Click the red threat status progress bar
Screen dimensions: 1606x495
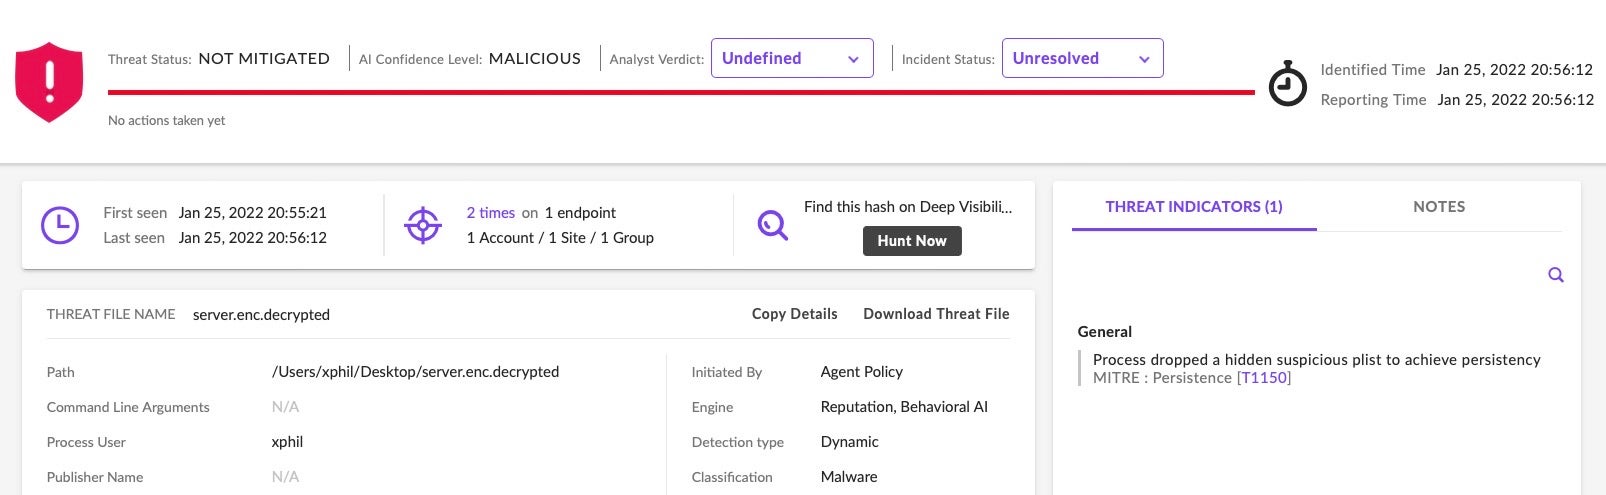tap(680, 92)
